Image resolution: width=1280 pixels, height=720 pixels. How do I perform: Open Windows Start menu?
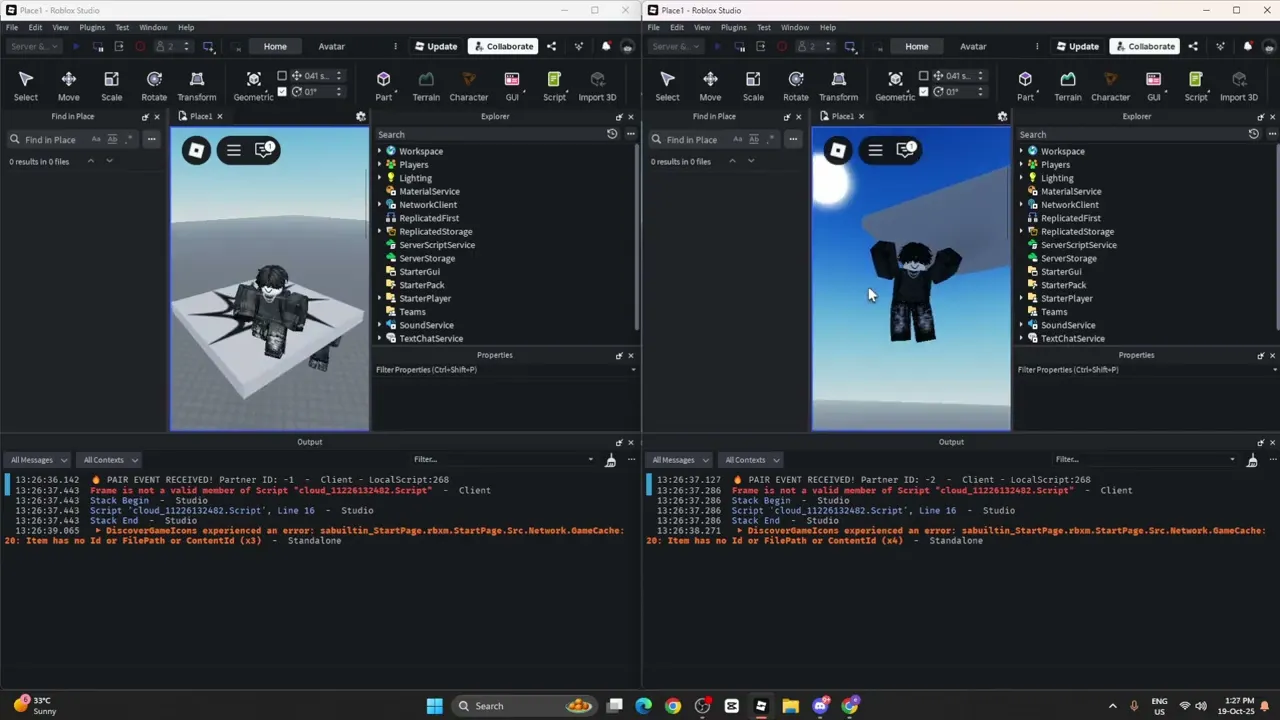pos(434,706)
